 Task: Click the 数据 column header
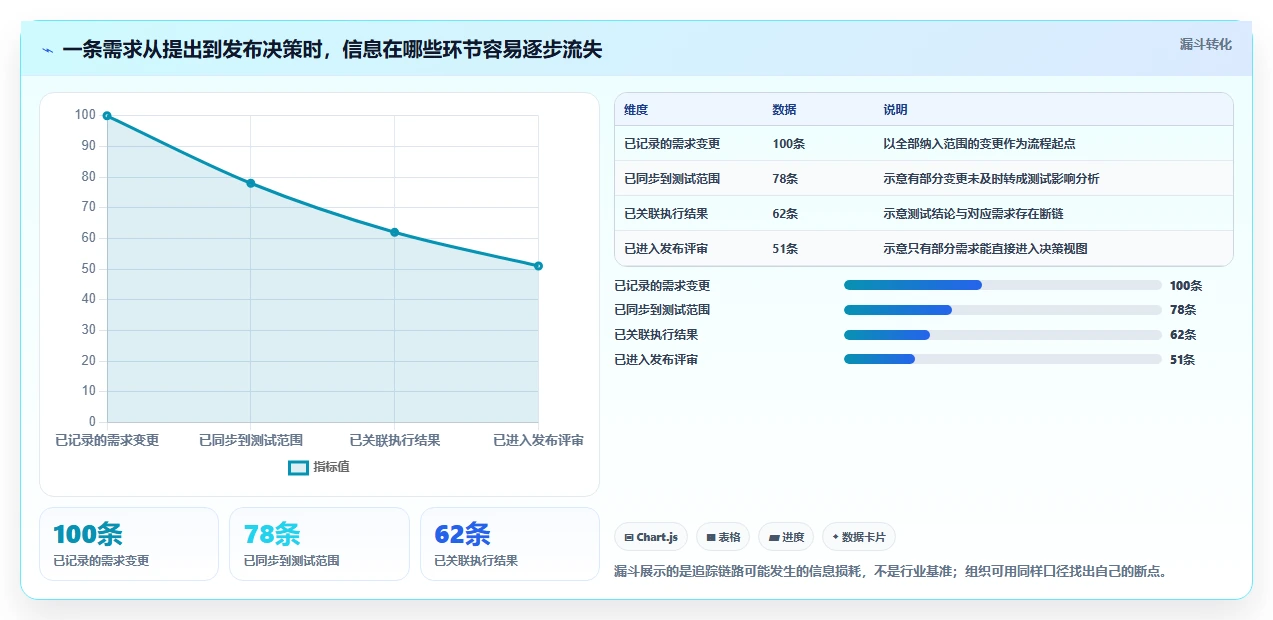tap(784, 110)
